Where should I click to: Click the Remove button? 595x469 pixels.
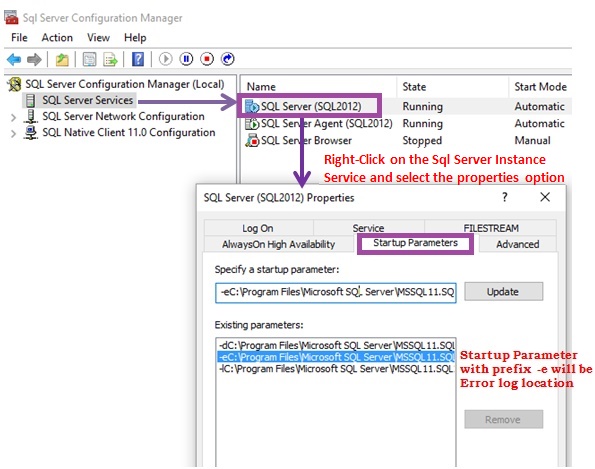point(503,419)
